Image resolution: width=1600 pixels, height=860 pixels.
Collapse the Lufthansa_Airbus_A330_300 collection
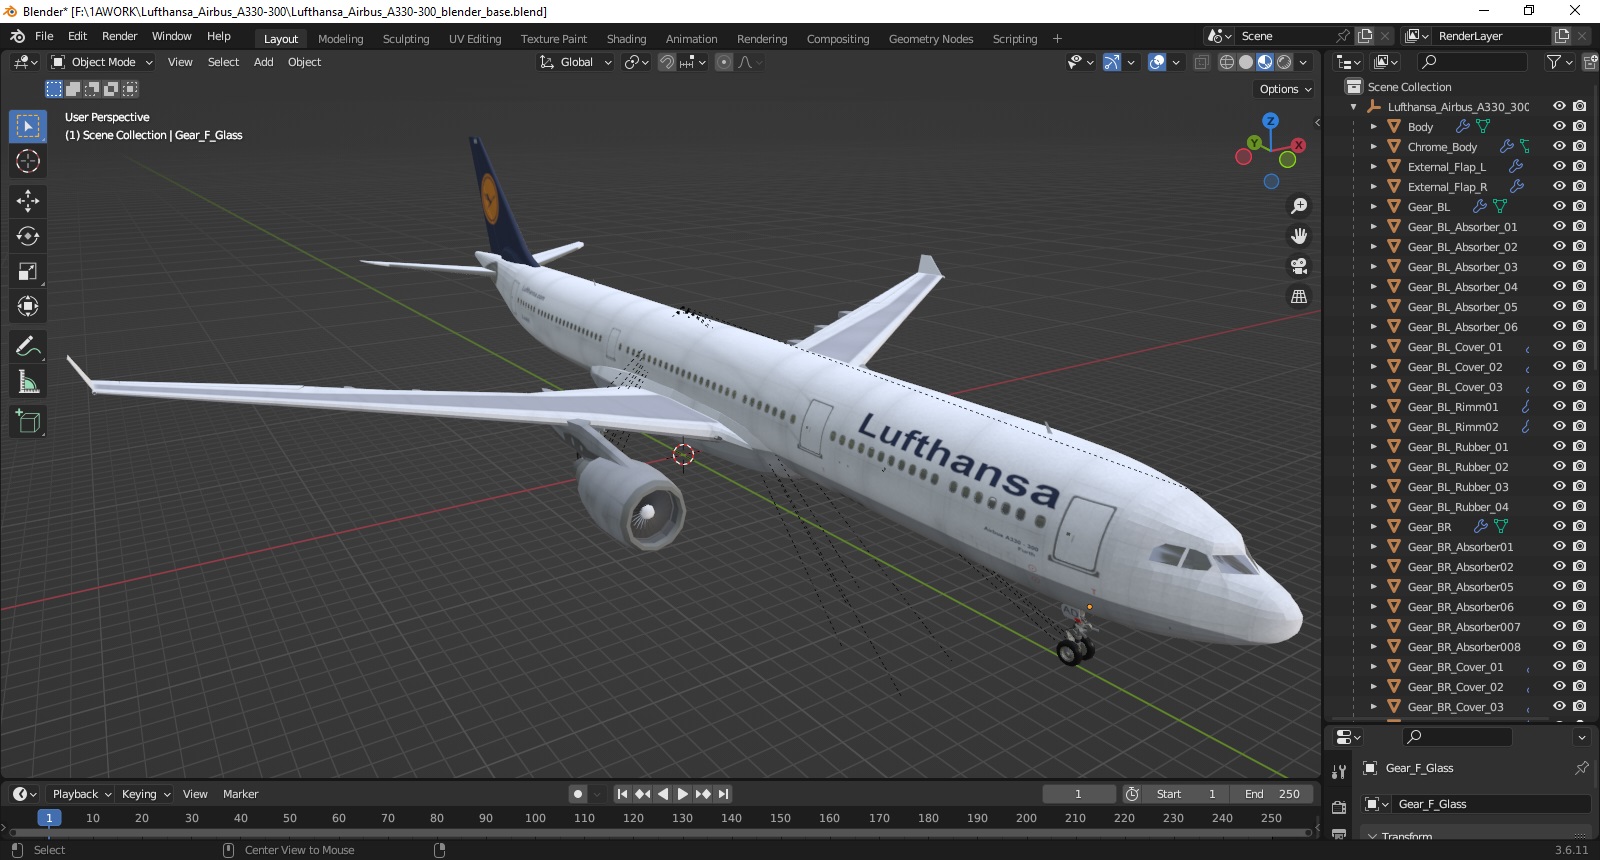point(1353,107)
